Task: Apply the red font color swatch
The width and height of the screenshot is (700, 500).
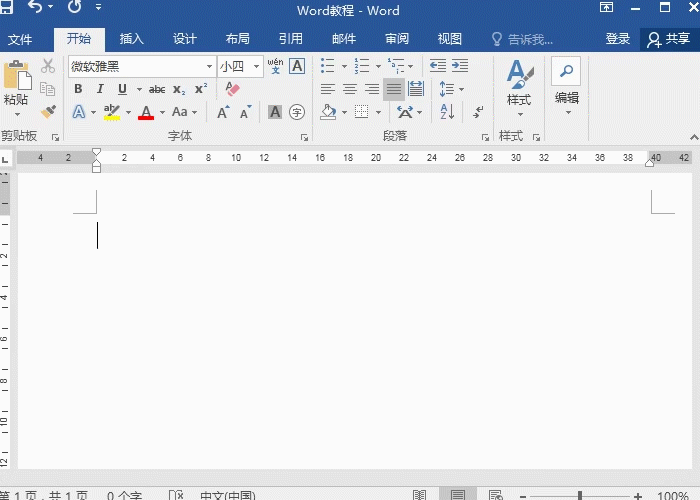Action: click(146, 112)
